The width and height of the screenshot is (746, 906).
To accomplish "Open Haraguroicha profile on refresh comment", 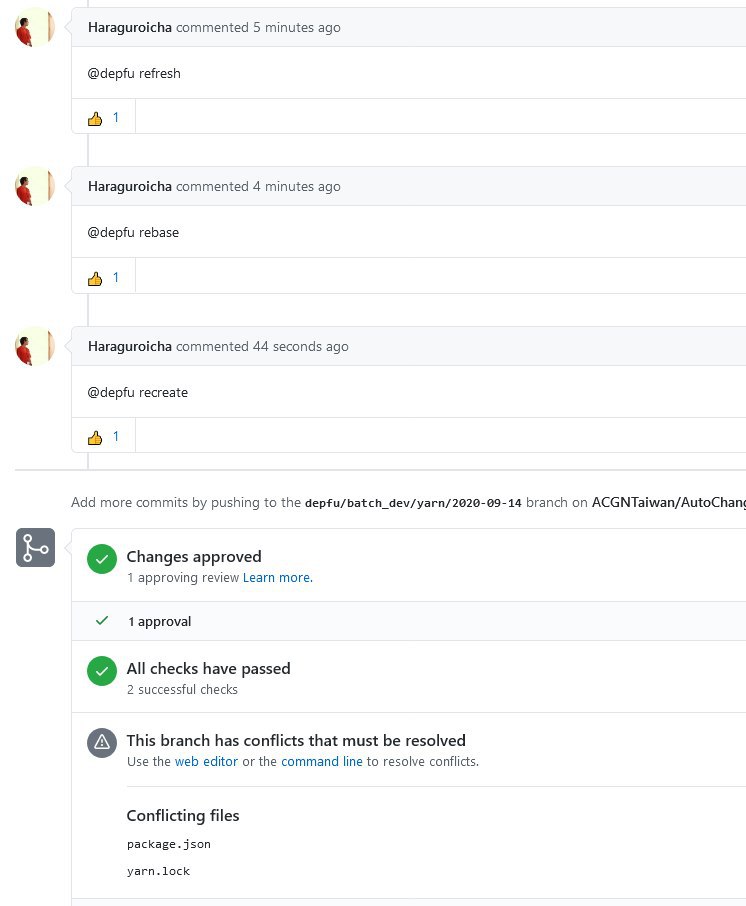I will [130, 28].
